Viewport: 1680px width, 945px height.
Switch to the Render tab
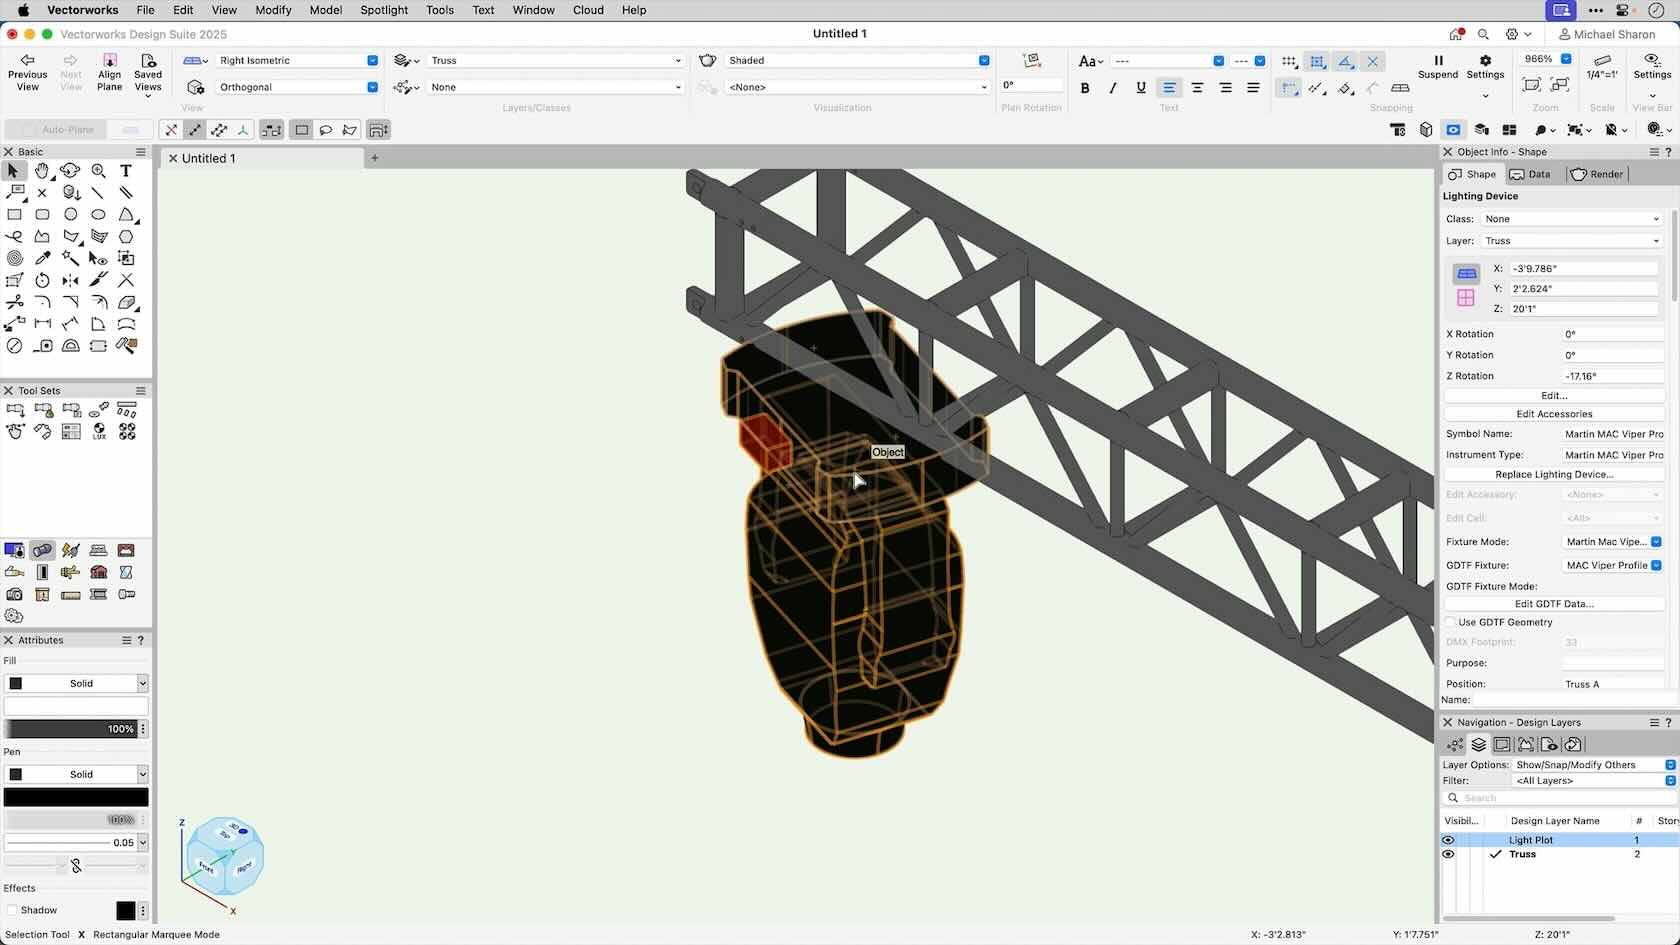click(x=1597, y=174)
